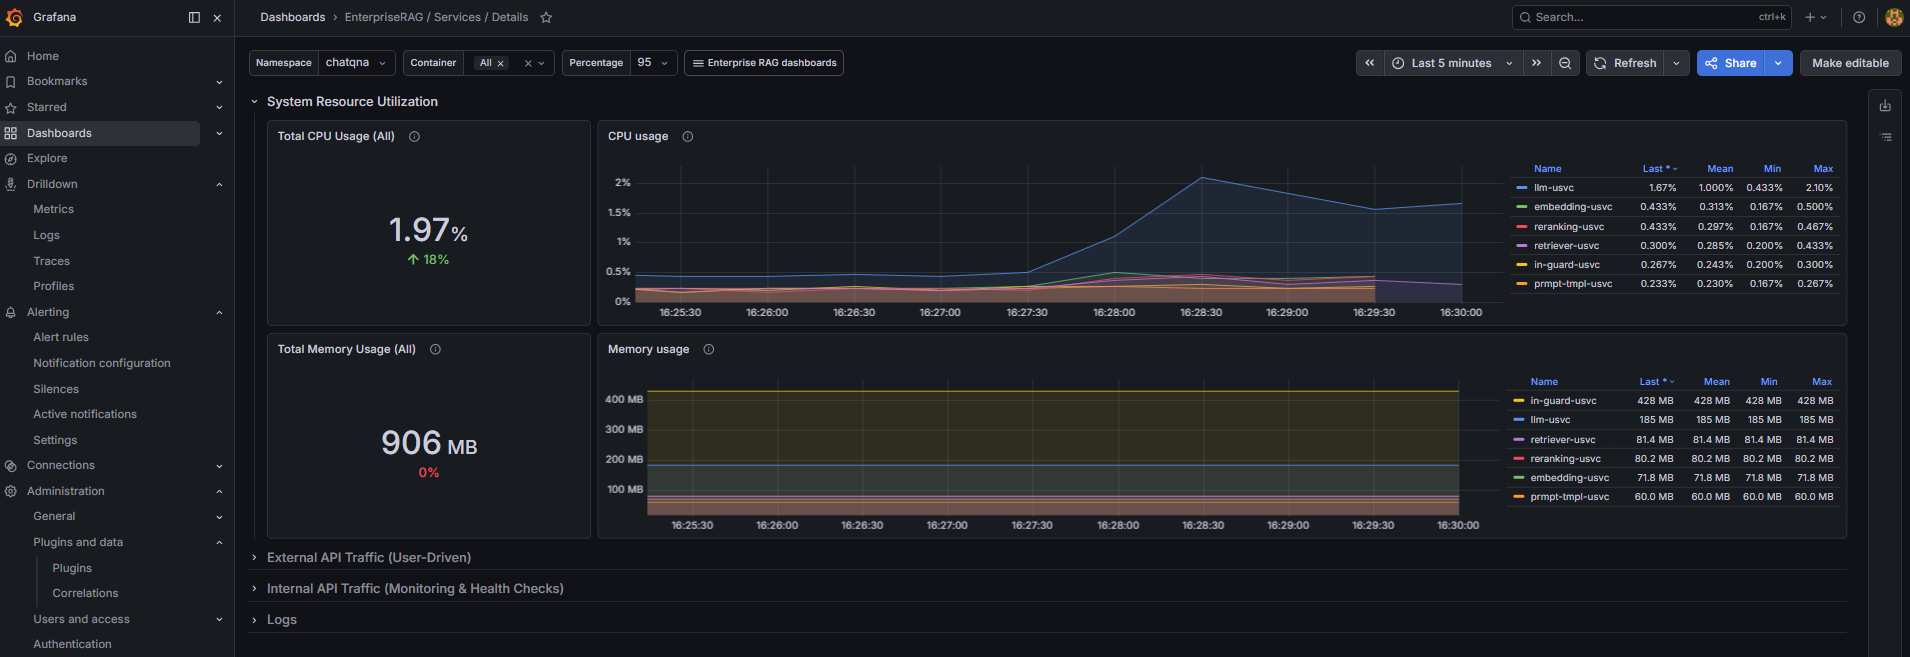The height and width of the screenshot is (657, 1910).
Task: Toggle in-guard-usvc series in CPU legend
Action: click(x=1567, y=265)
